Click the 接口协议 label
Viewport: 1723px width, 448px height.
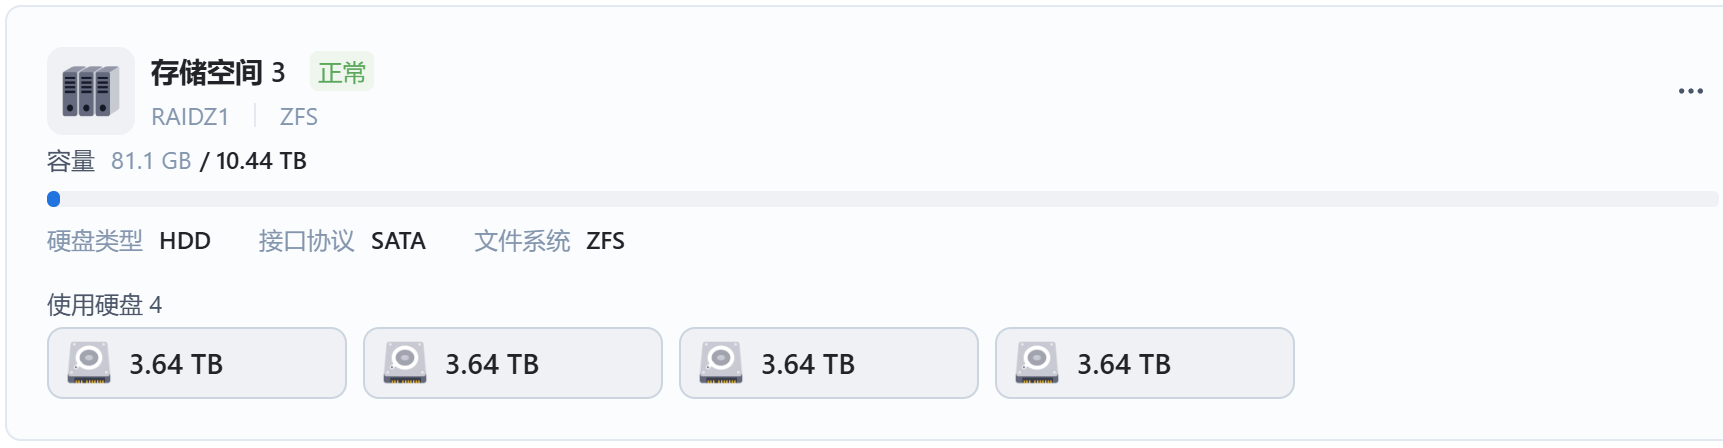coord(306,241)
